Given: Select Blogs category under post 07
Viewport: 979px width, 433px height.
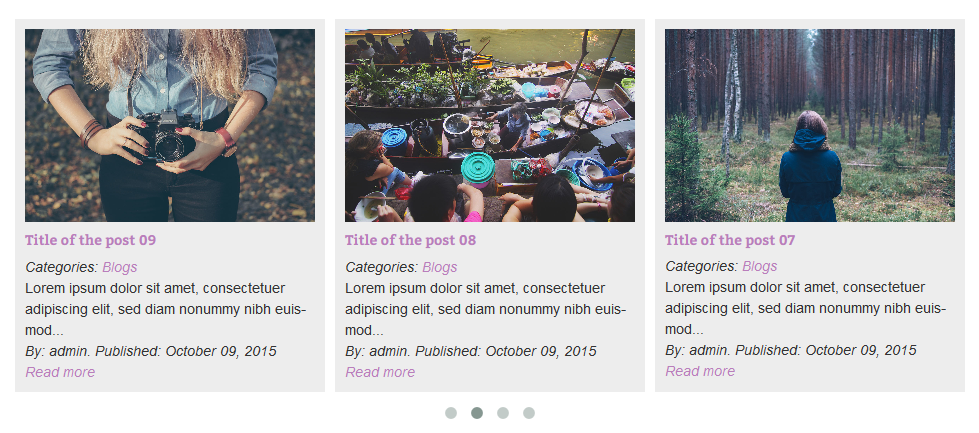Looking at the screenshot, I should click(760, 267).
